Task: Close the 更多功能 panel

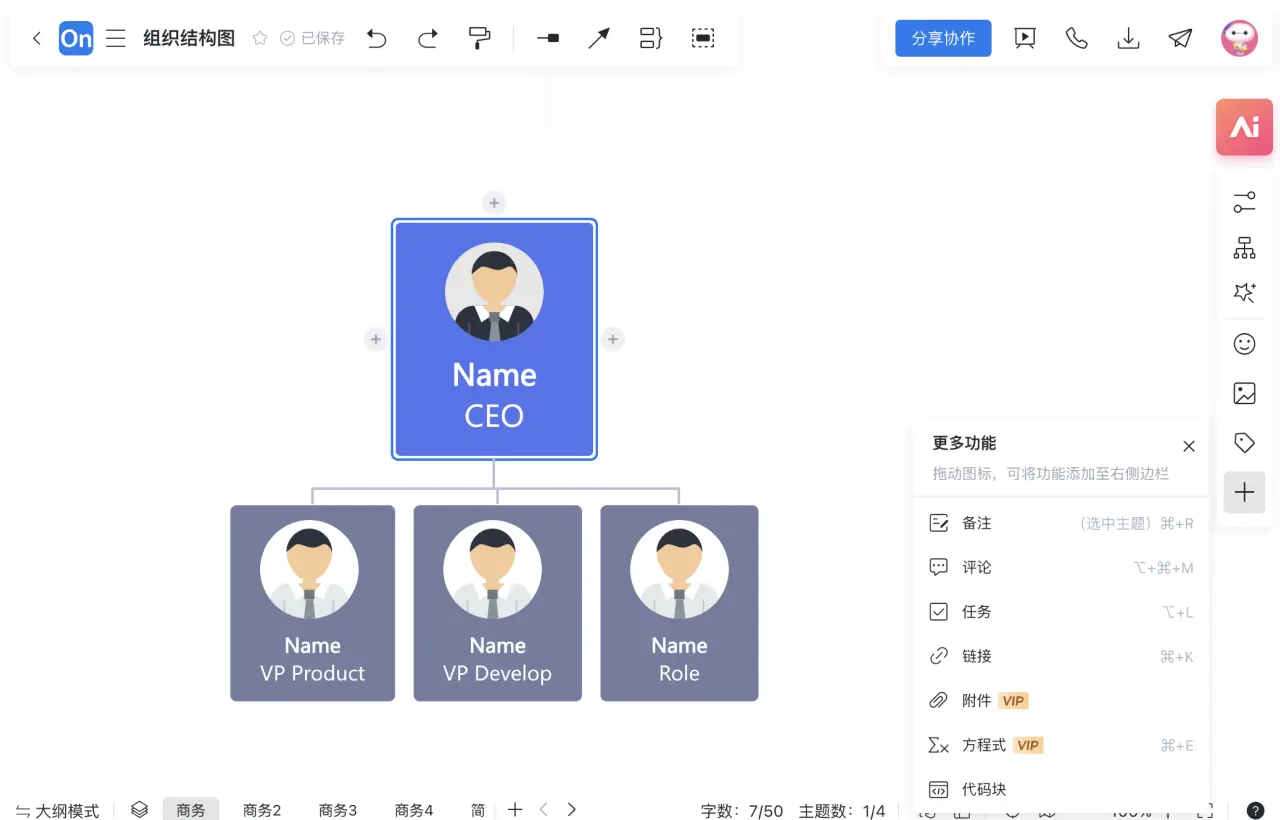Action: [1188, 446]
